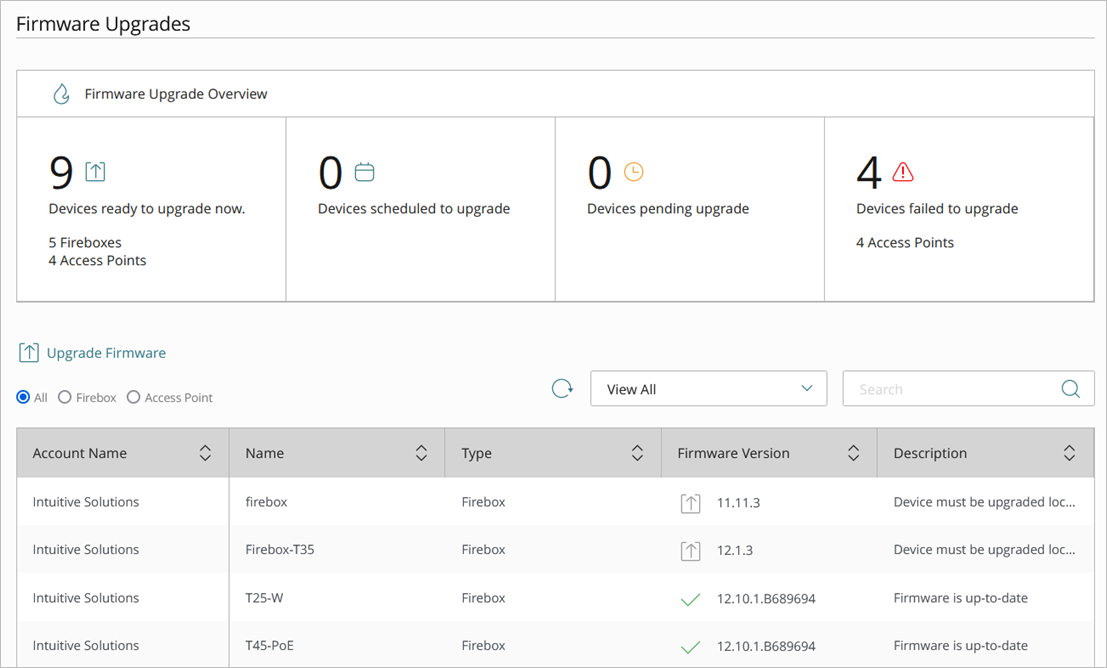1107x668 pixels.
Task: Open the View All dropdown
Action: coord(708,388)
